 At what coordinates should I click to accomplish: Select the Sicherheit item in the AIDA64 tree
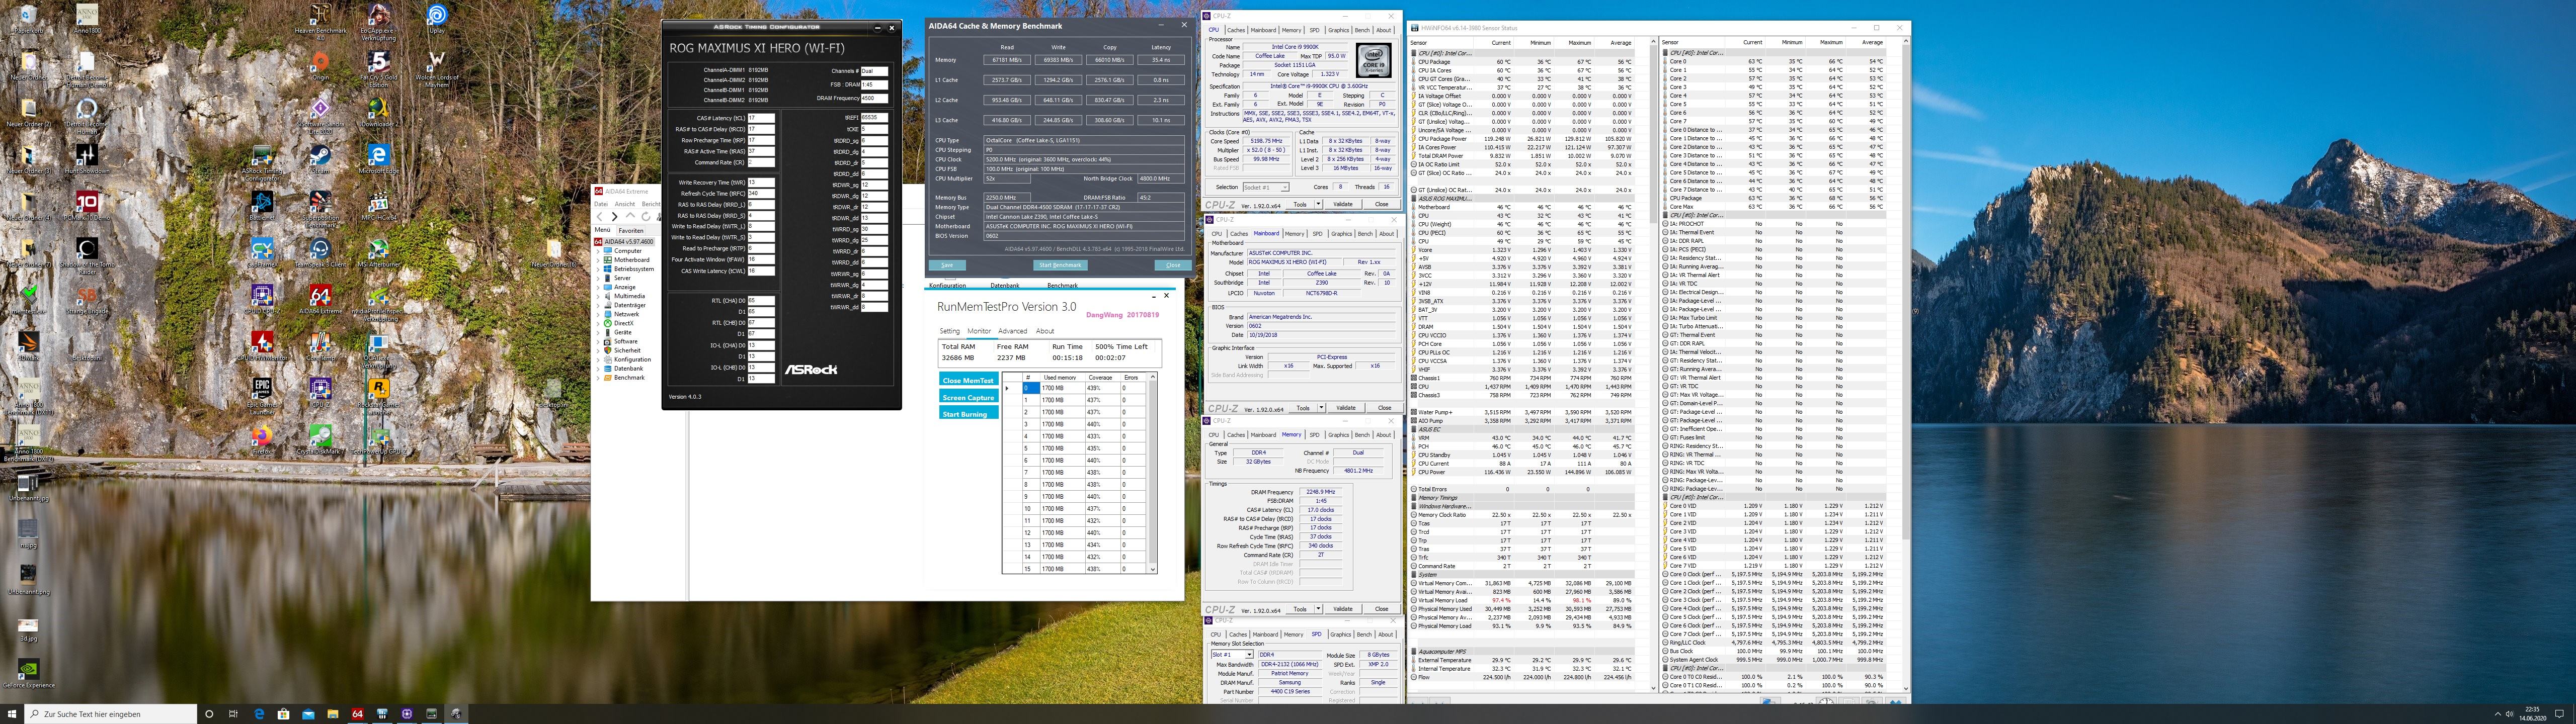[x=627, y=350]
